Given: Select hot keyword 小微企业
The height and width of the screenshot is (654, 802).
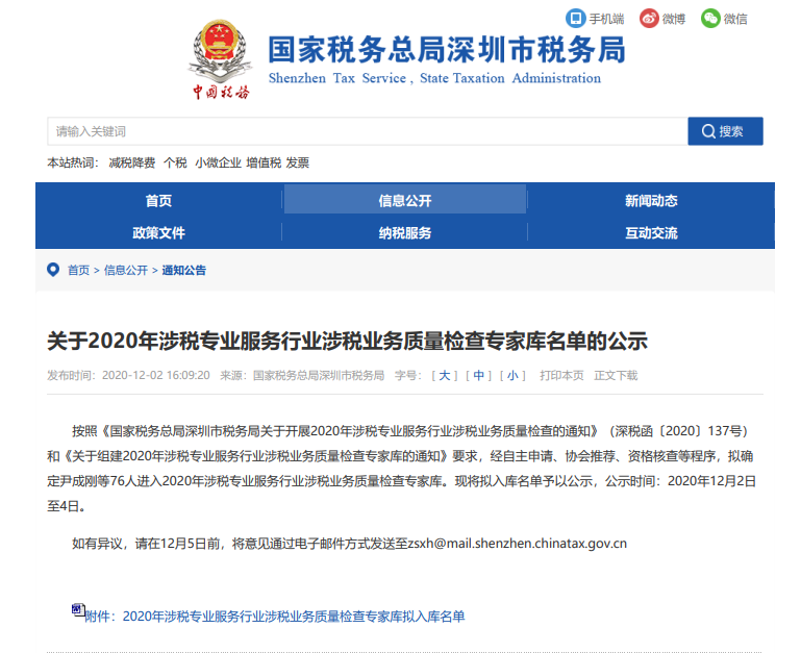Looking at the screenshot, I should tap(218, 163).
